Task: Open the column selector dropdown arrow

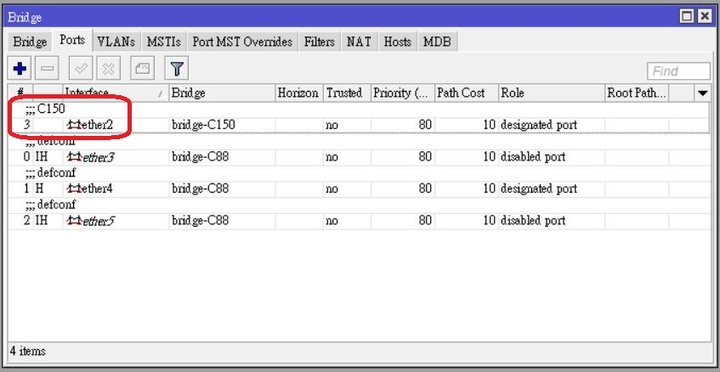Action: [x=703, y=93]
